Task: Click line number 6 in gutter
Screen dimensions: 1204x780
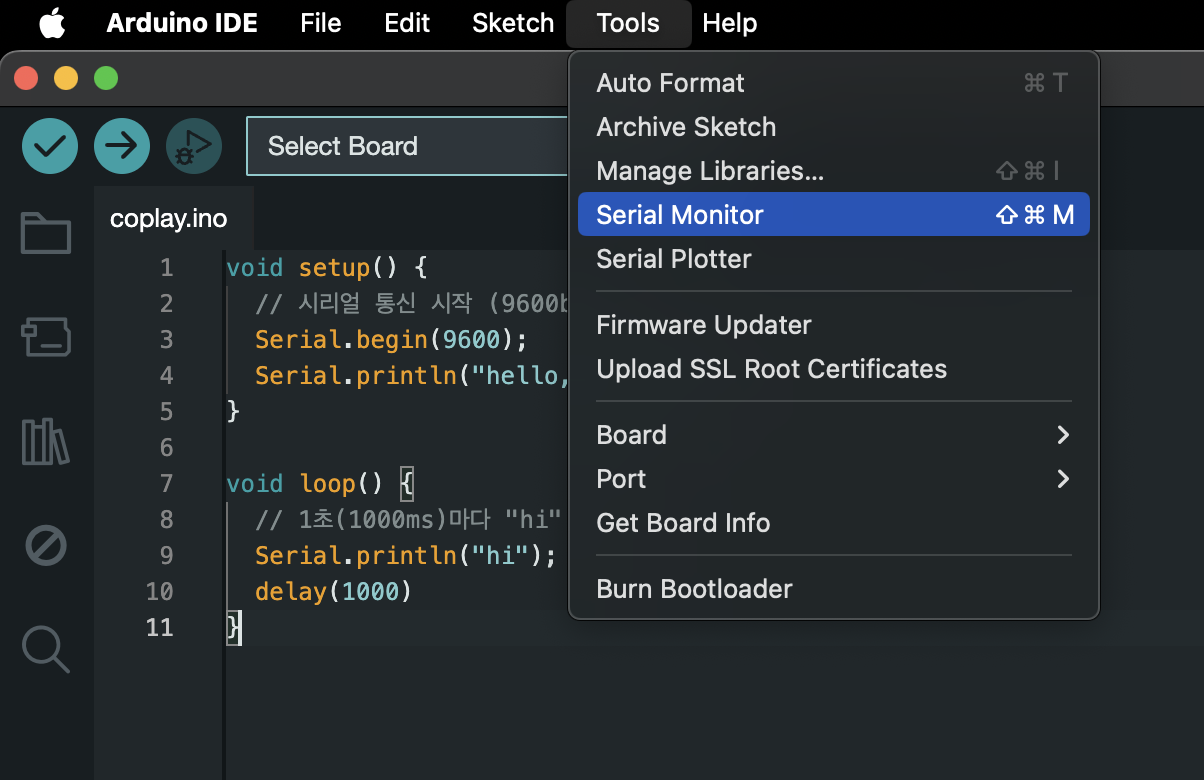Action: tap(166, 448)
